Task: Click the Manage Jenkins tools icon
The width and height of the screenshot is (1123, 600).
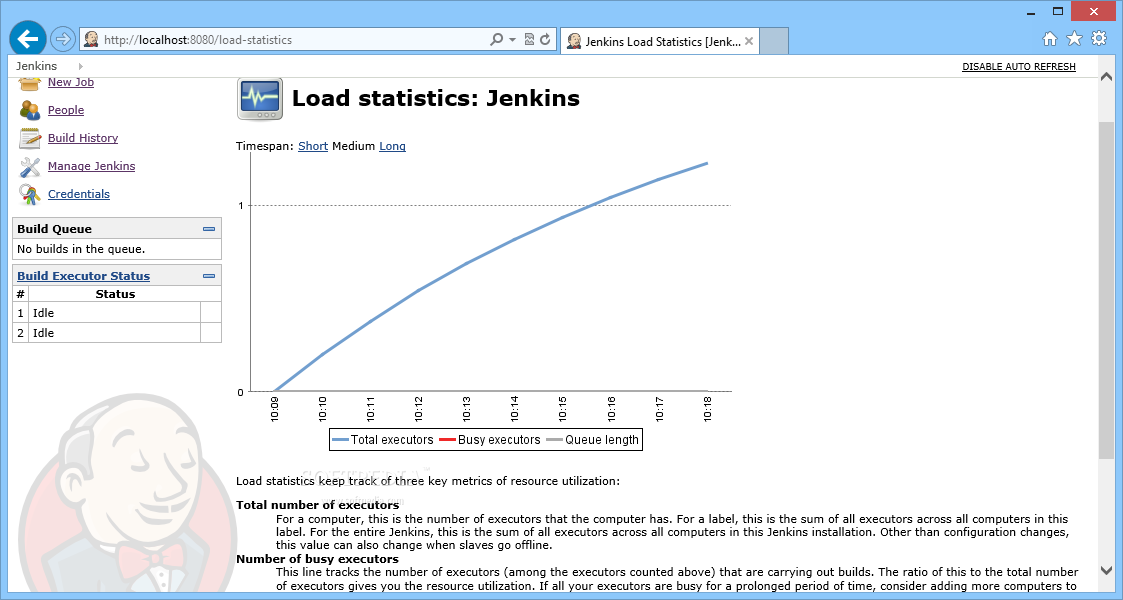Action: pos(30,167)
